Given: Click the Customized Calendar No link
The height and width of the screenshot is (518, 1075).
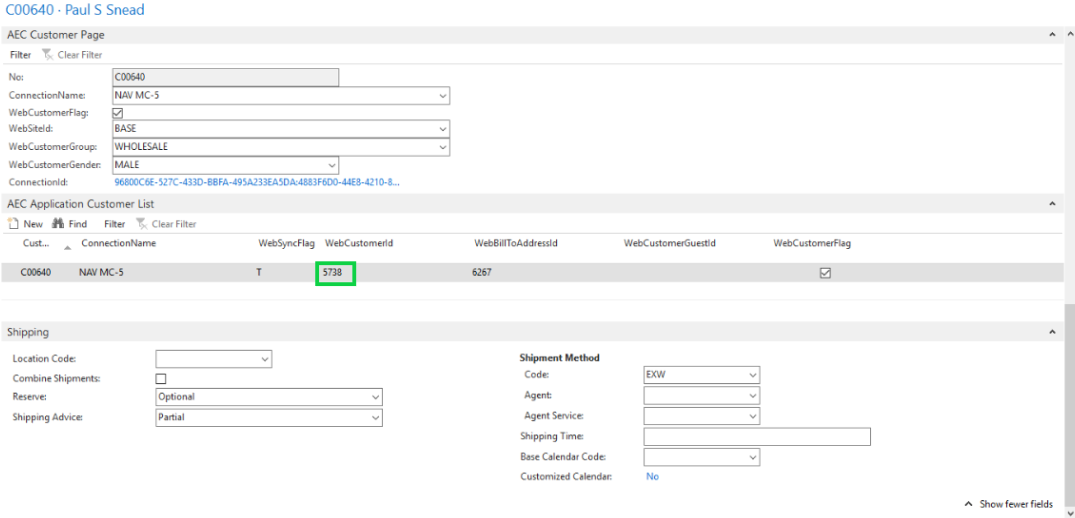Looking at the screenshot, I should [652, 476].
